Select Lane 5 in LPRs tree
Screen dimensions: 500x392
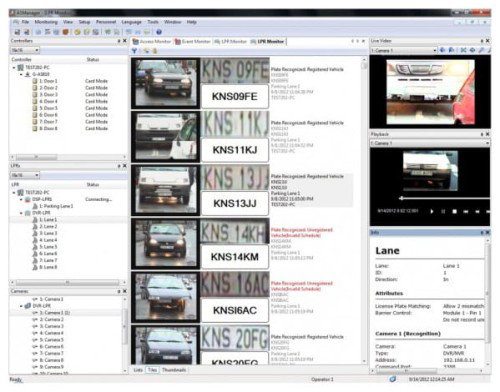pyautogui.click(x=48, y=247)
